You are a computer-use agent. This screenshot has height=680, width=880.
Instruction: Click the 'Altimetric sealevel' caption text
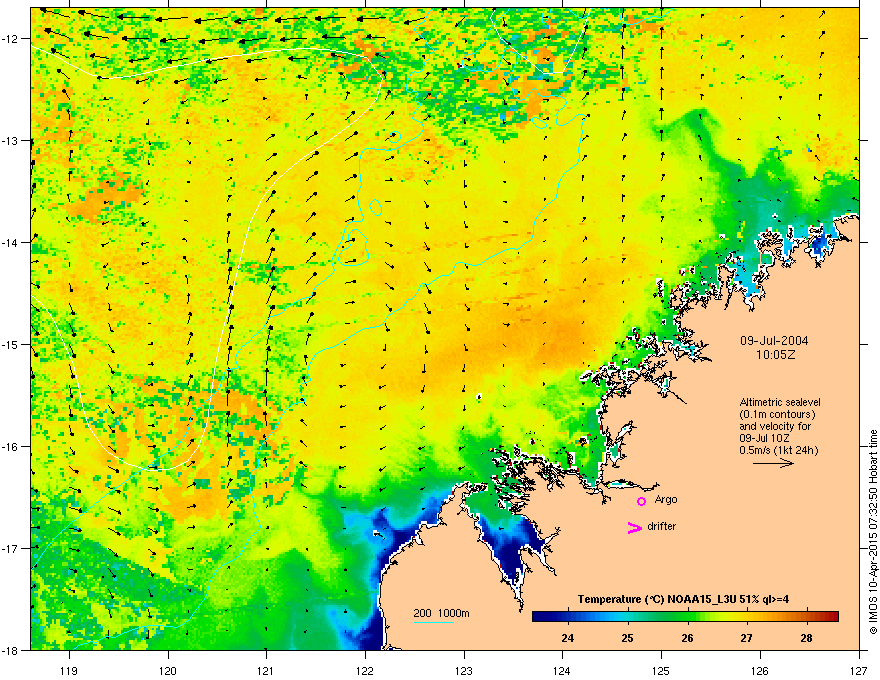[x=780, y=402]
